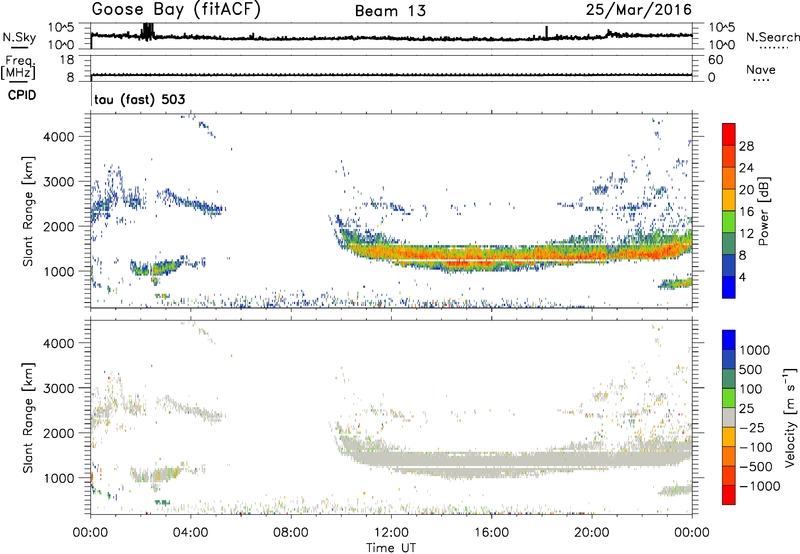Select the 'N.Sky' legend label
This screenshot has height=554, width=800.
pyautogui.click(x=19, y=37)
